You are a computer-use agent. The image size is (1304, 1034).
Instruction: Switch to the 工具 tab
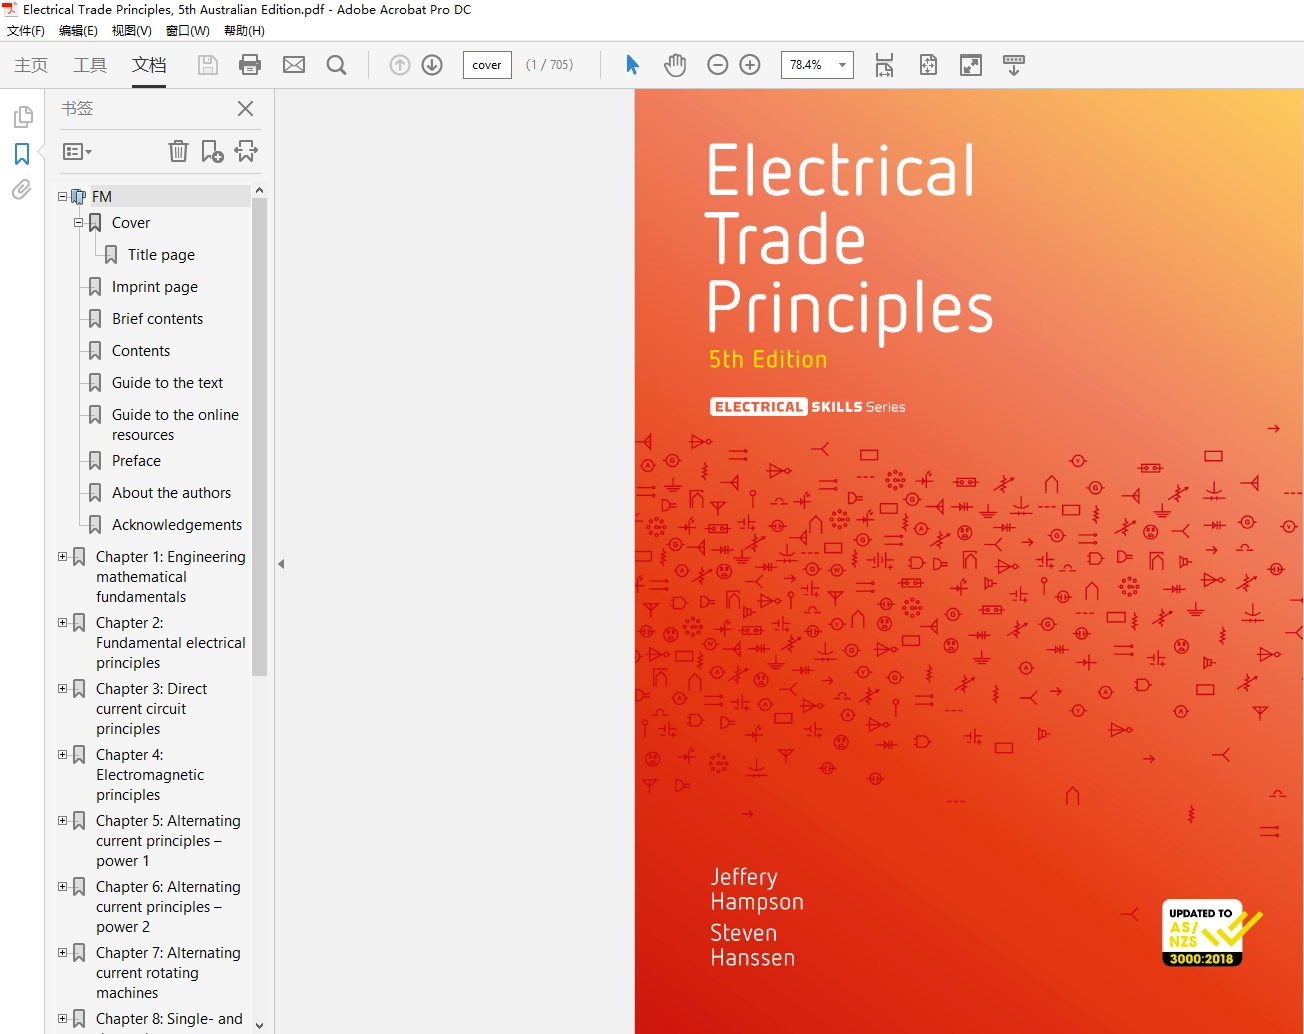click(x=90, y=65)
